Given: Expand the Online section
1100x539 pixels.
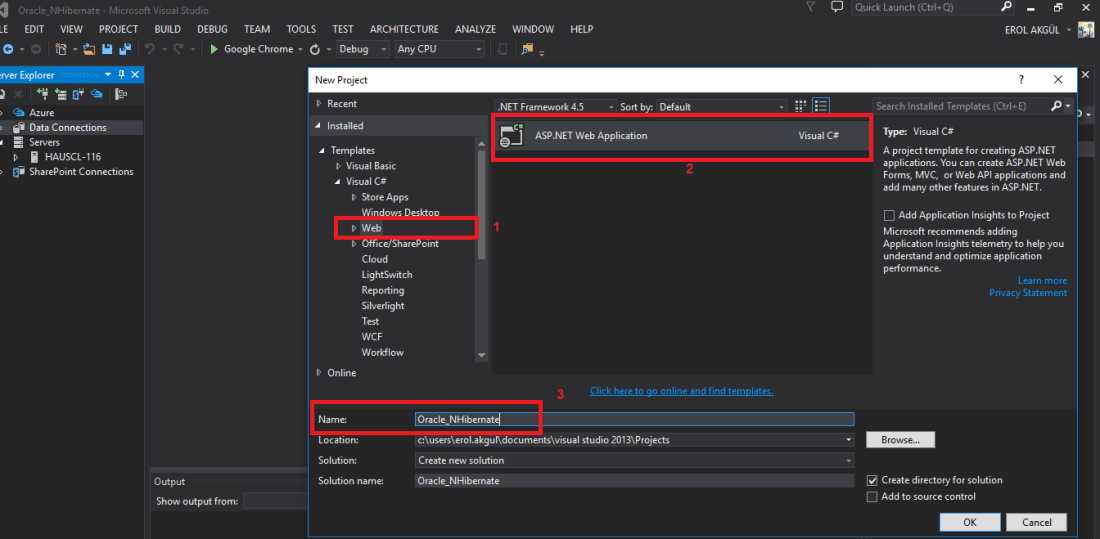Looking at the screenshot, I should pos(319,373).
